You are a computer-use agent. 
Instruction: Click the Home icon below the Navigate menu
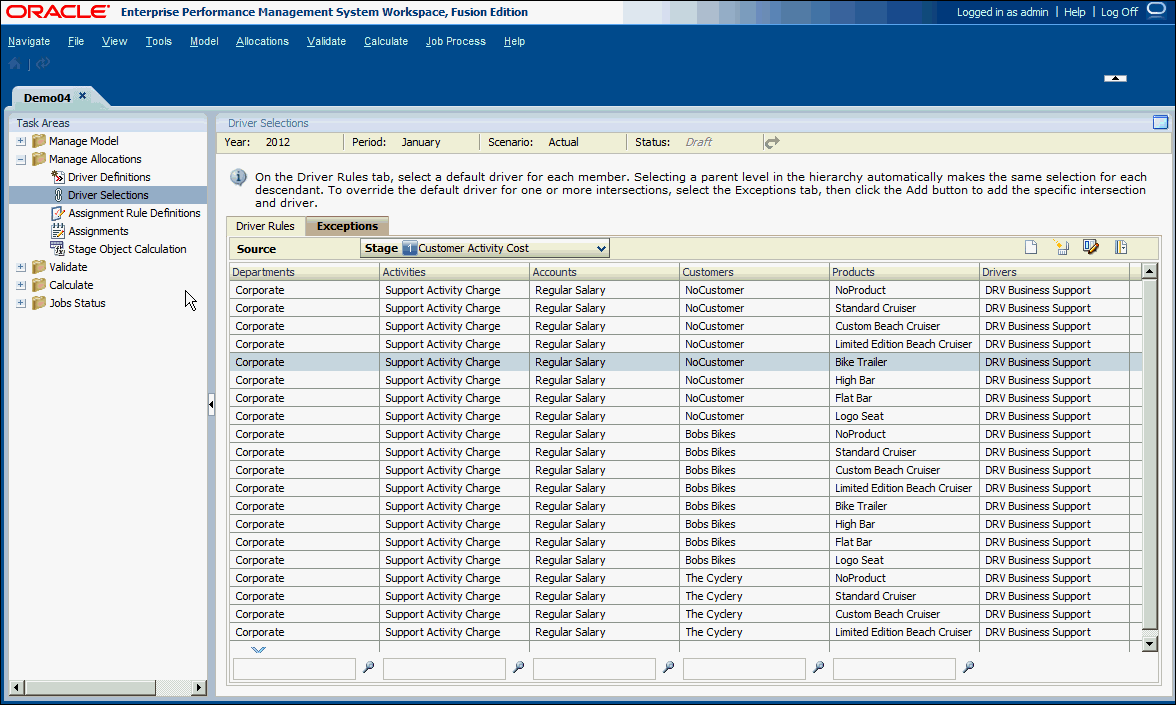tap(15, 63)
